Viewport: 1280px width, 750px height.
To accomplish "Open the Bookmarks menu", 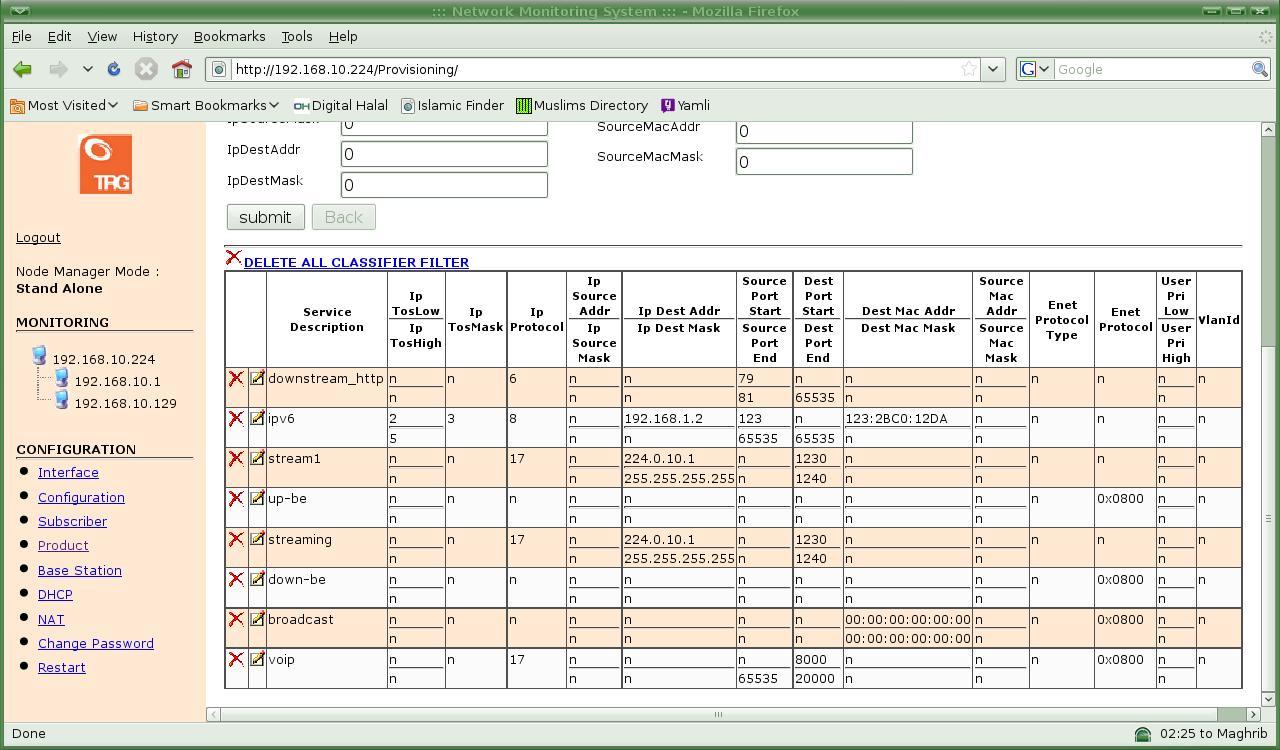I will pos(229,36).
